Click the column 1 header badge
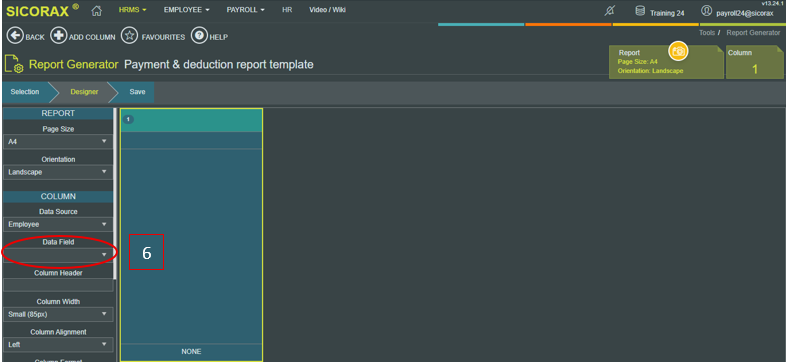The height and width of the screenshot is (362, 787). click(128, 119)
